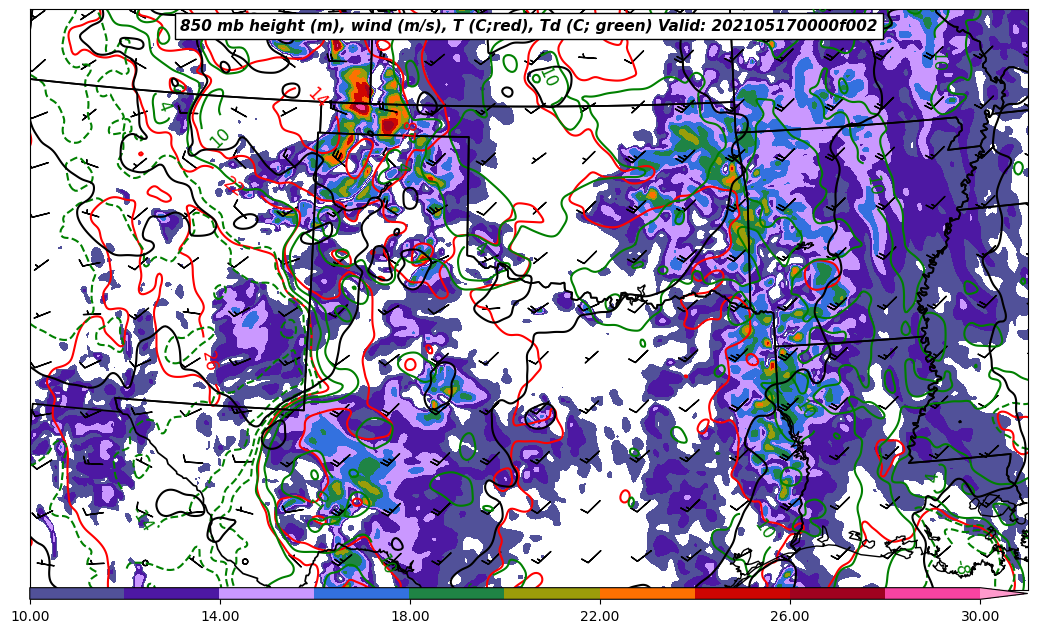Pick the olive 20–22 colorbar segment
Viewport: 1037px width, 633px height.
(552, 593)
